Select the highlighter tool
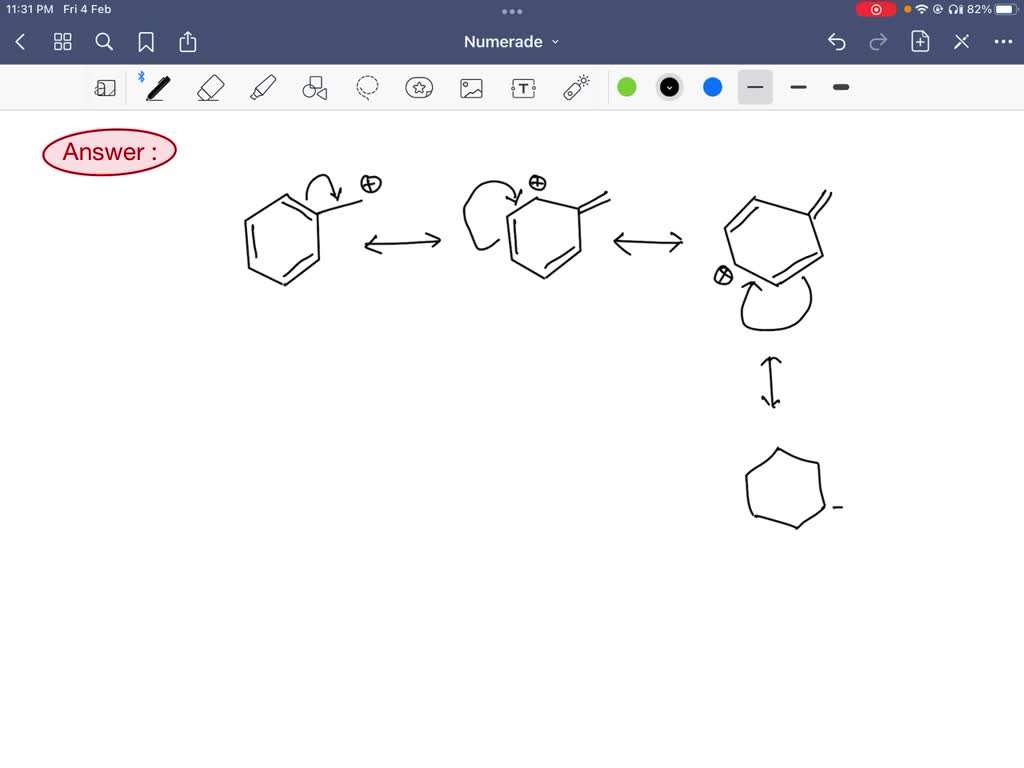 (261, 87)
